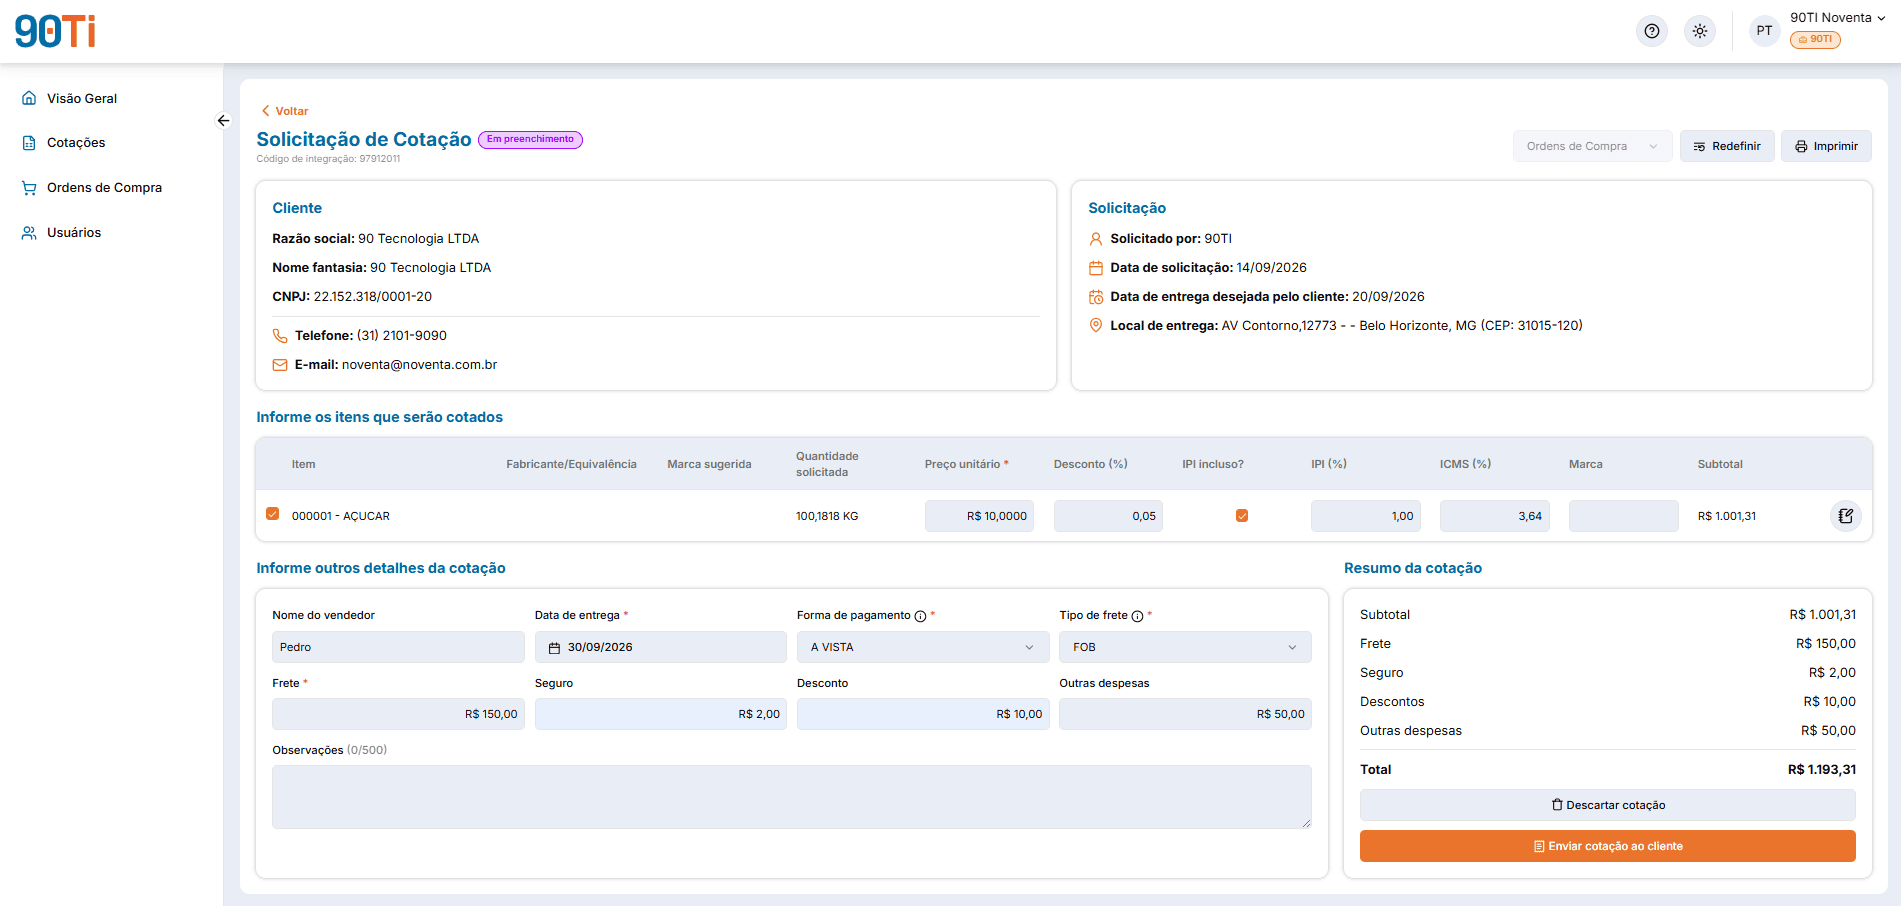The image size is (1901, 906).
Task: Click the Tipo de frete info icon
Action: pyautogui.click(x=1137, y=616)
